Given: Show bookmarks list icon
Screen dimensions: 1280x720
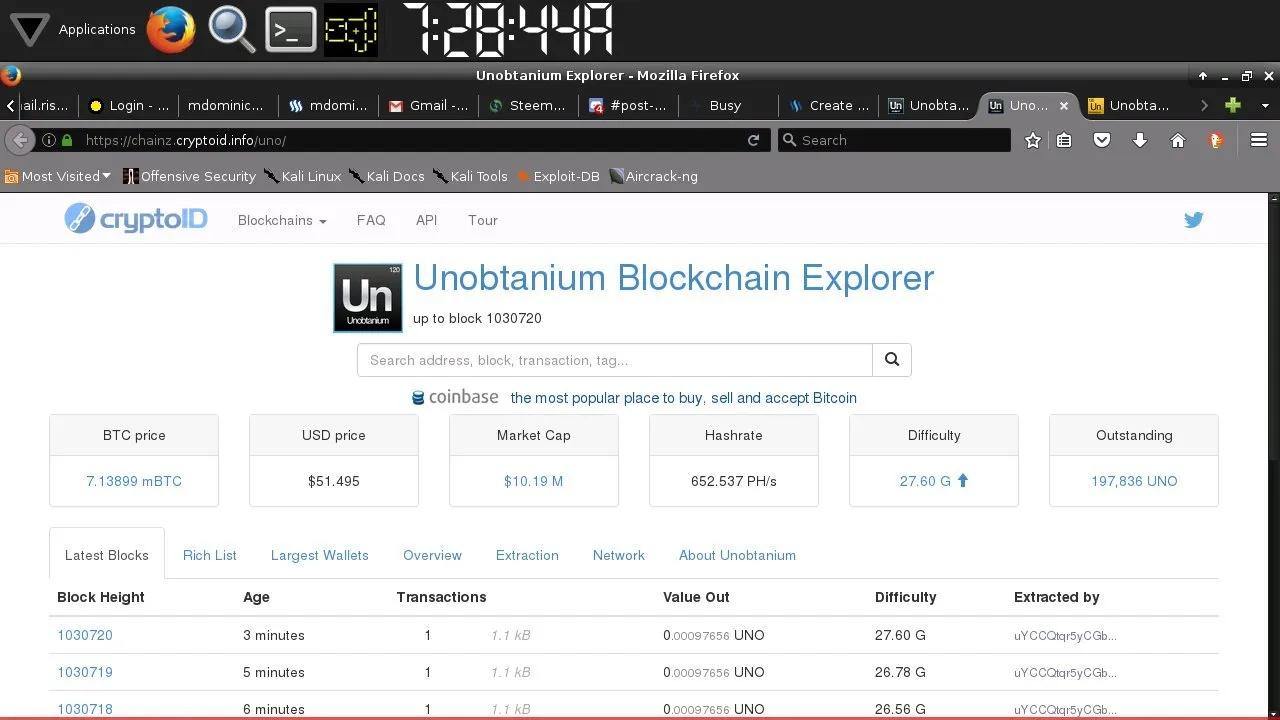Looking at the screenshot, I should tap(1064, 140).
